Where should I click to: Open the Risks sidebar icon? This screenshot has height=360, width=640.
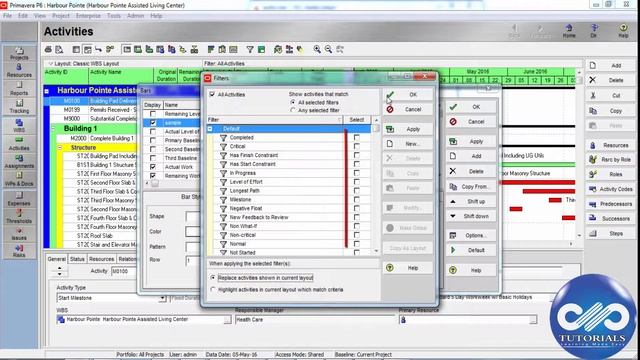19,251
